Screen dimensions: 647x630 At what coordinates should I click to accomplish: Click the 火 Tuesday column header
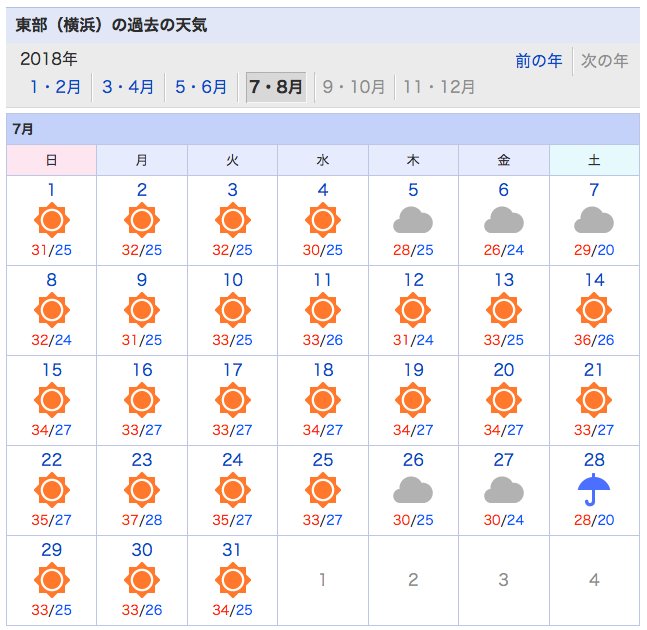coord(233,160)
